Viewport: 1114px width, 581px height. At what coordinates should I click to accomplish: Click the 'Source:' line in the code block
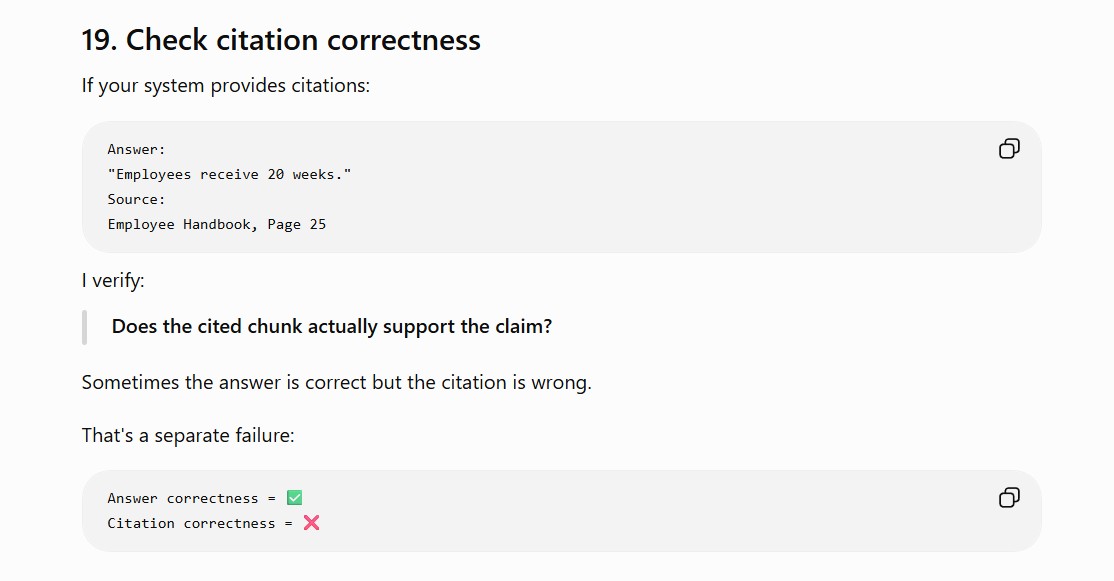pyautogui.click(x=136, y=199)
